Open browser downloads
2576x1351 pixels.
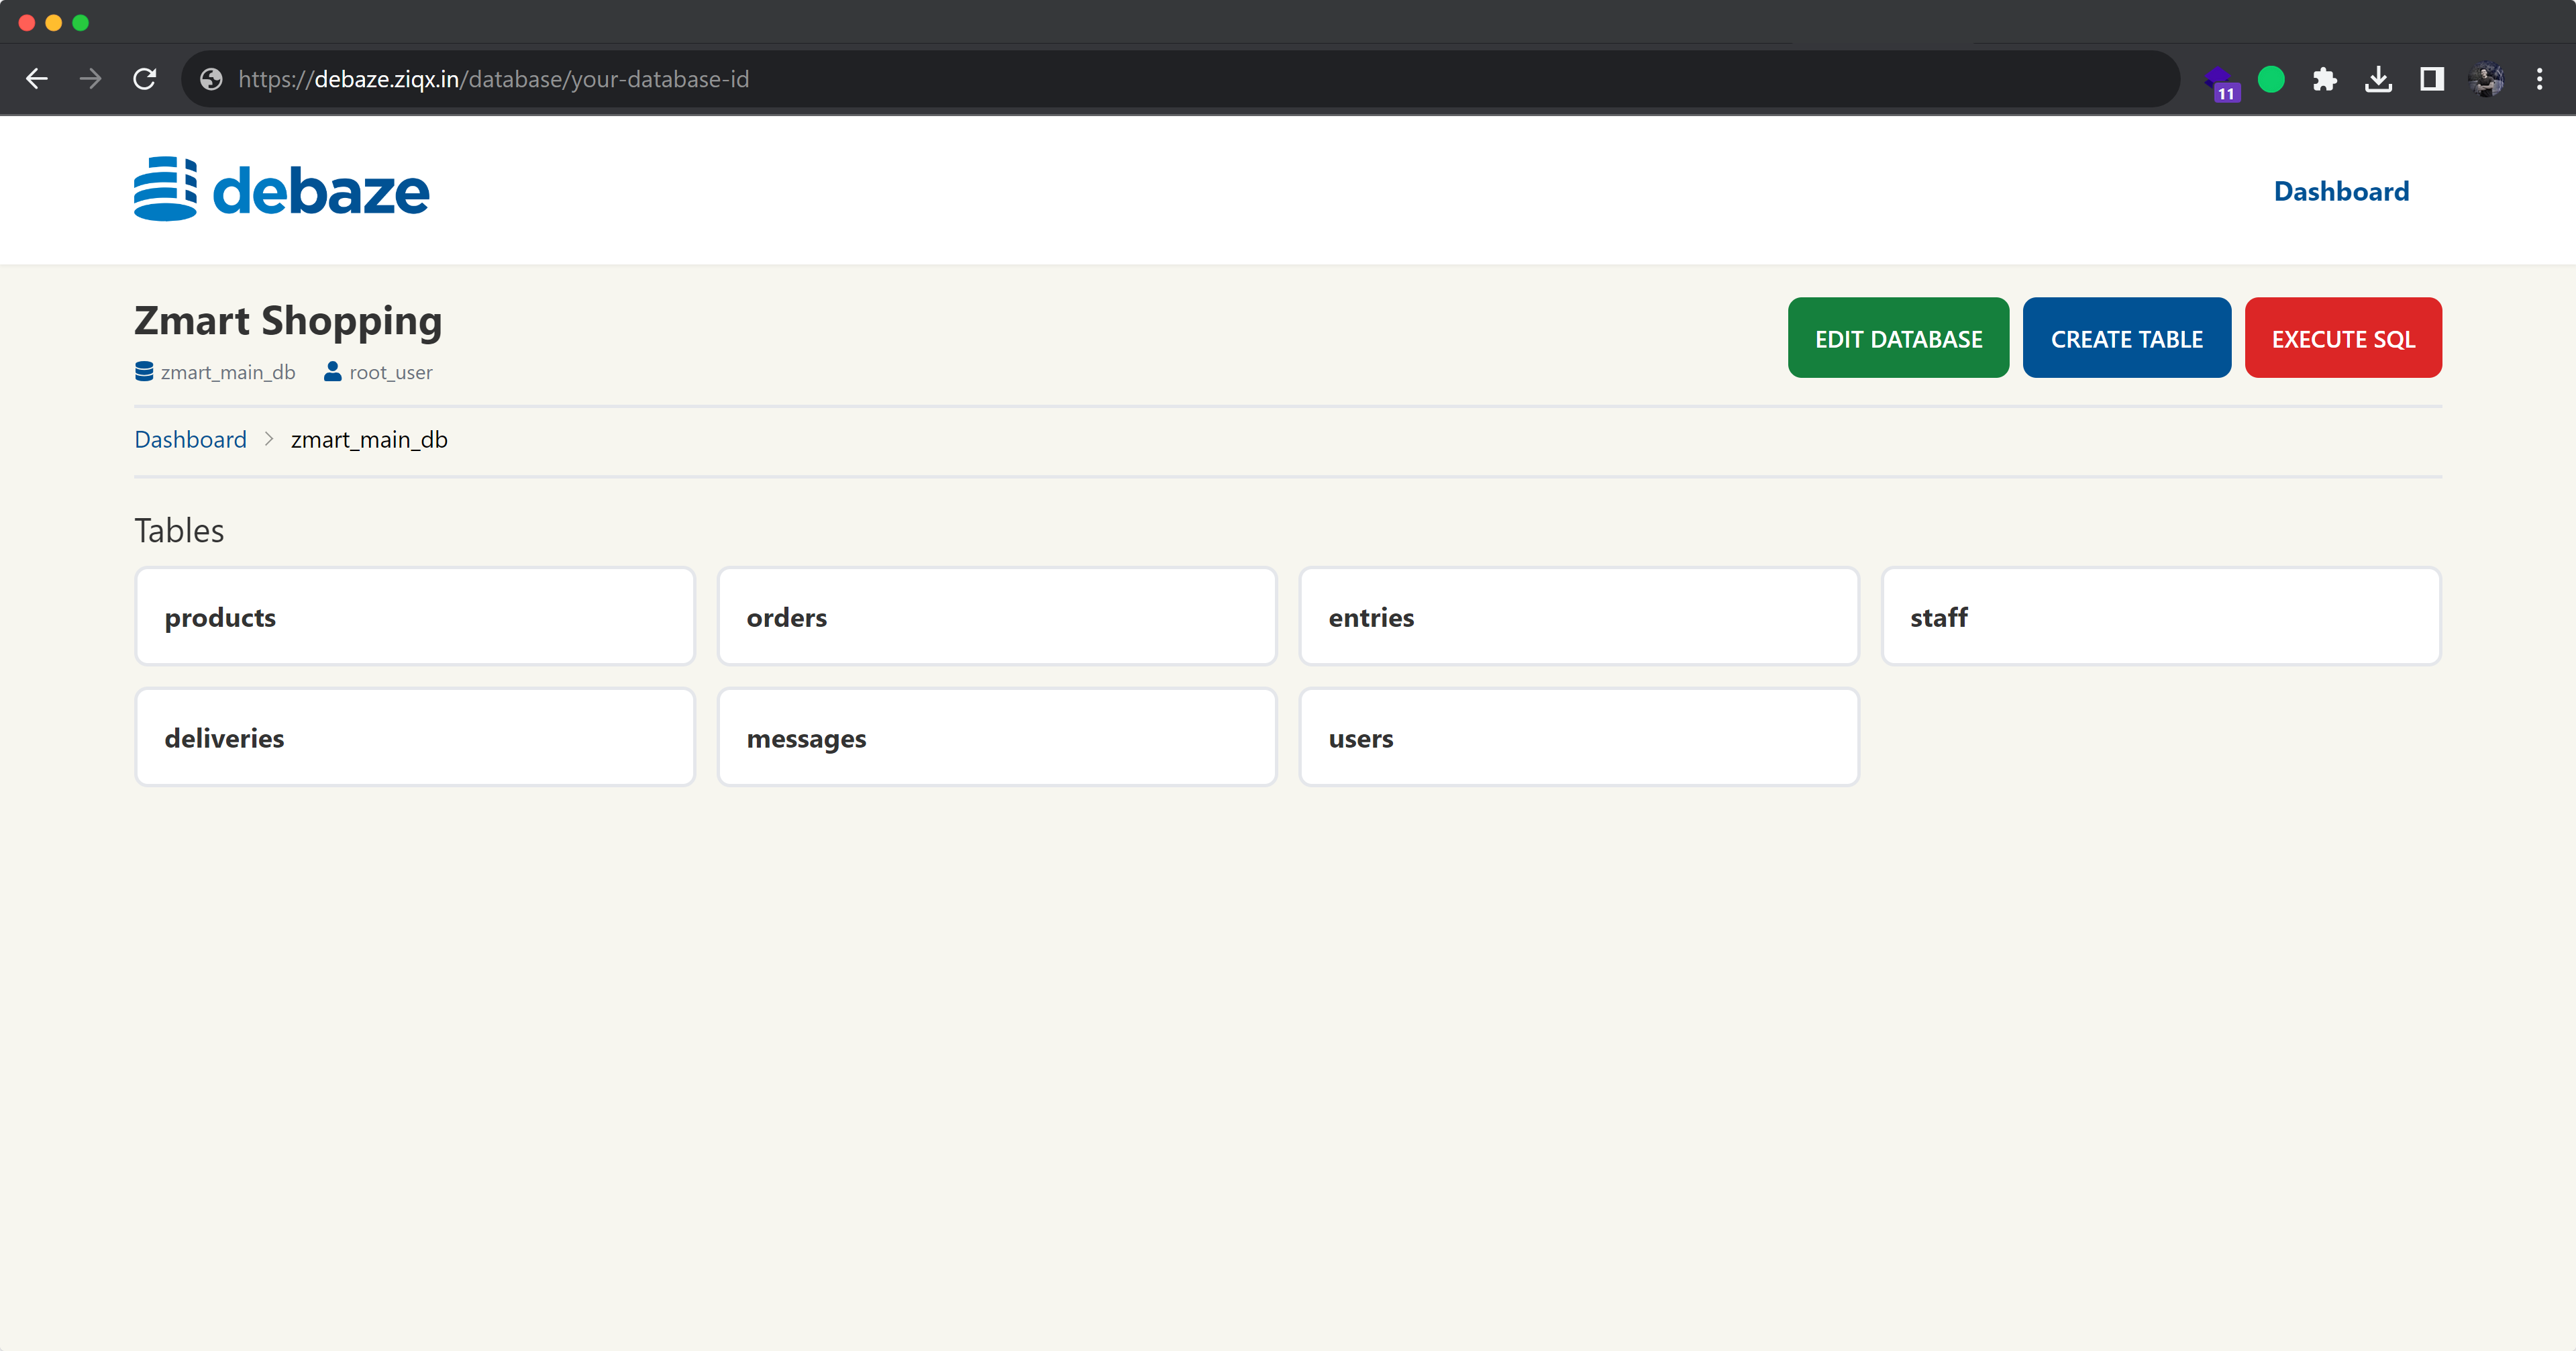point(2378,79)
